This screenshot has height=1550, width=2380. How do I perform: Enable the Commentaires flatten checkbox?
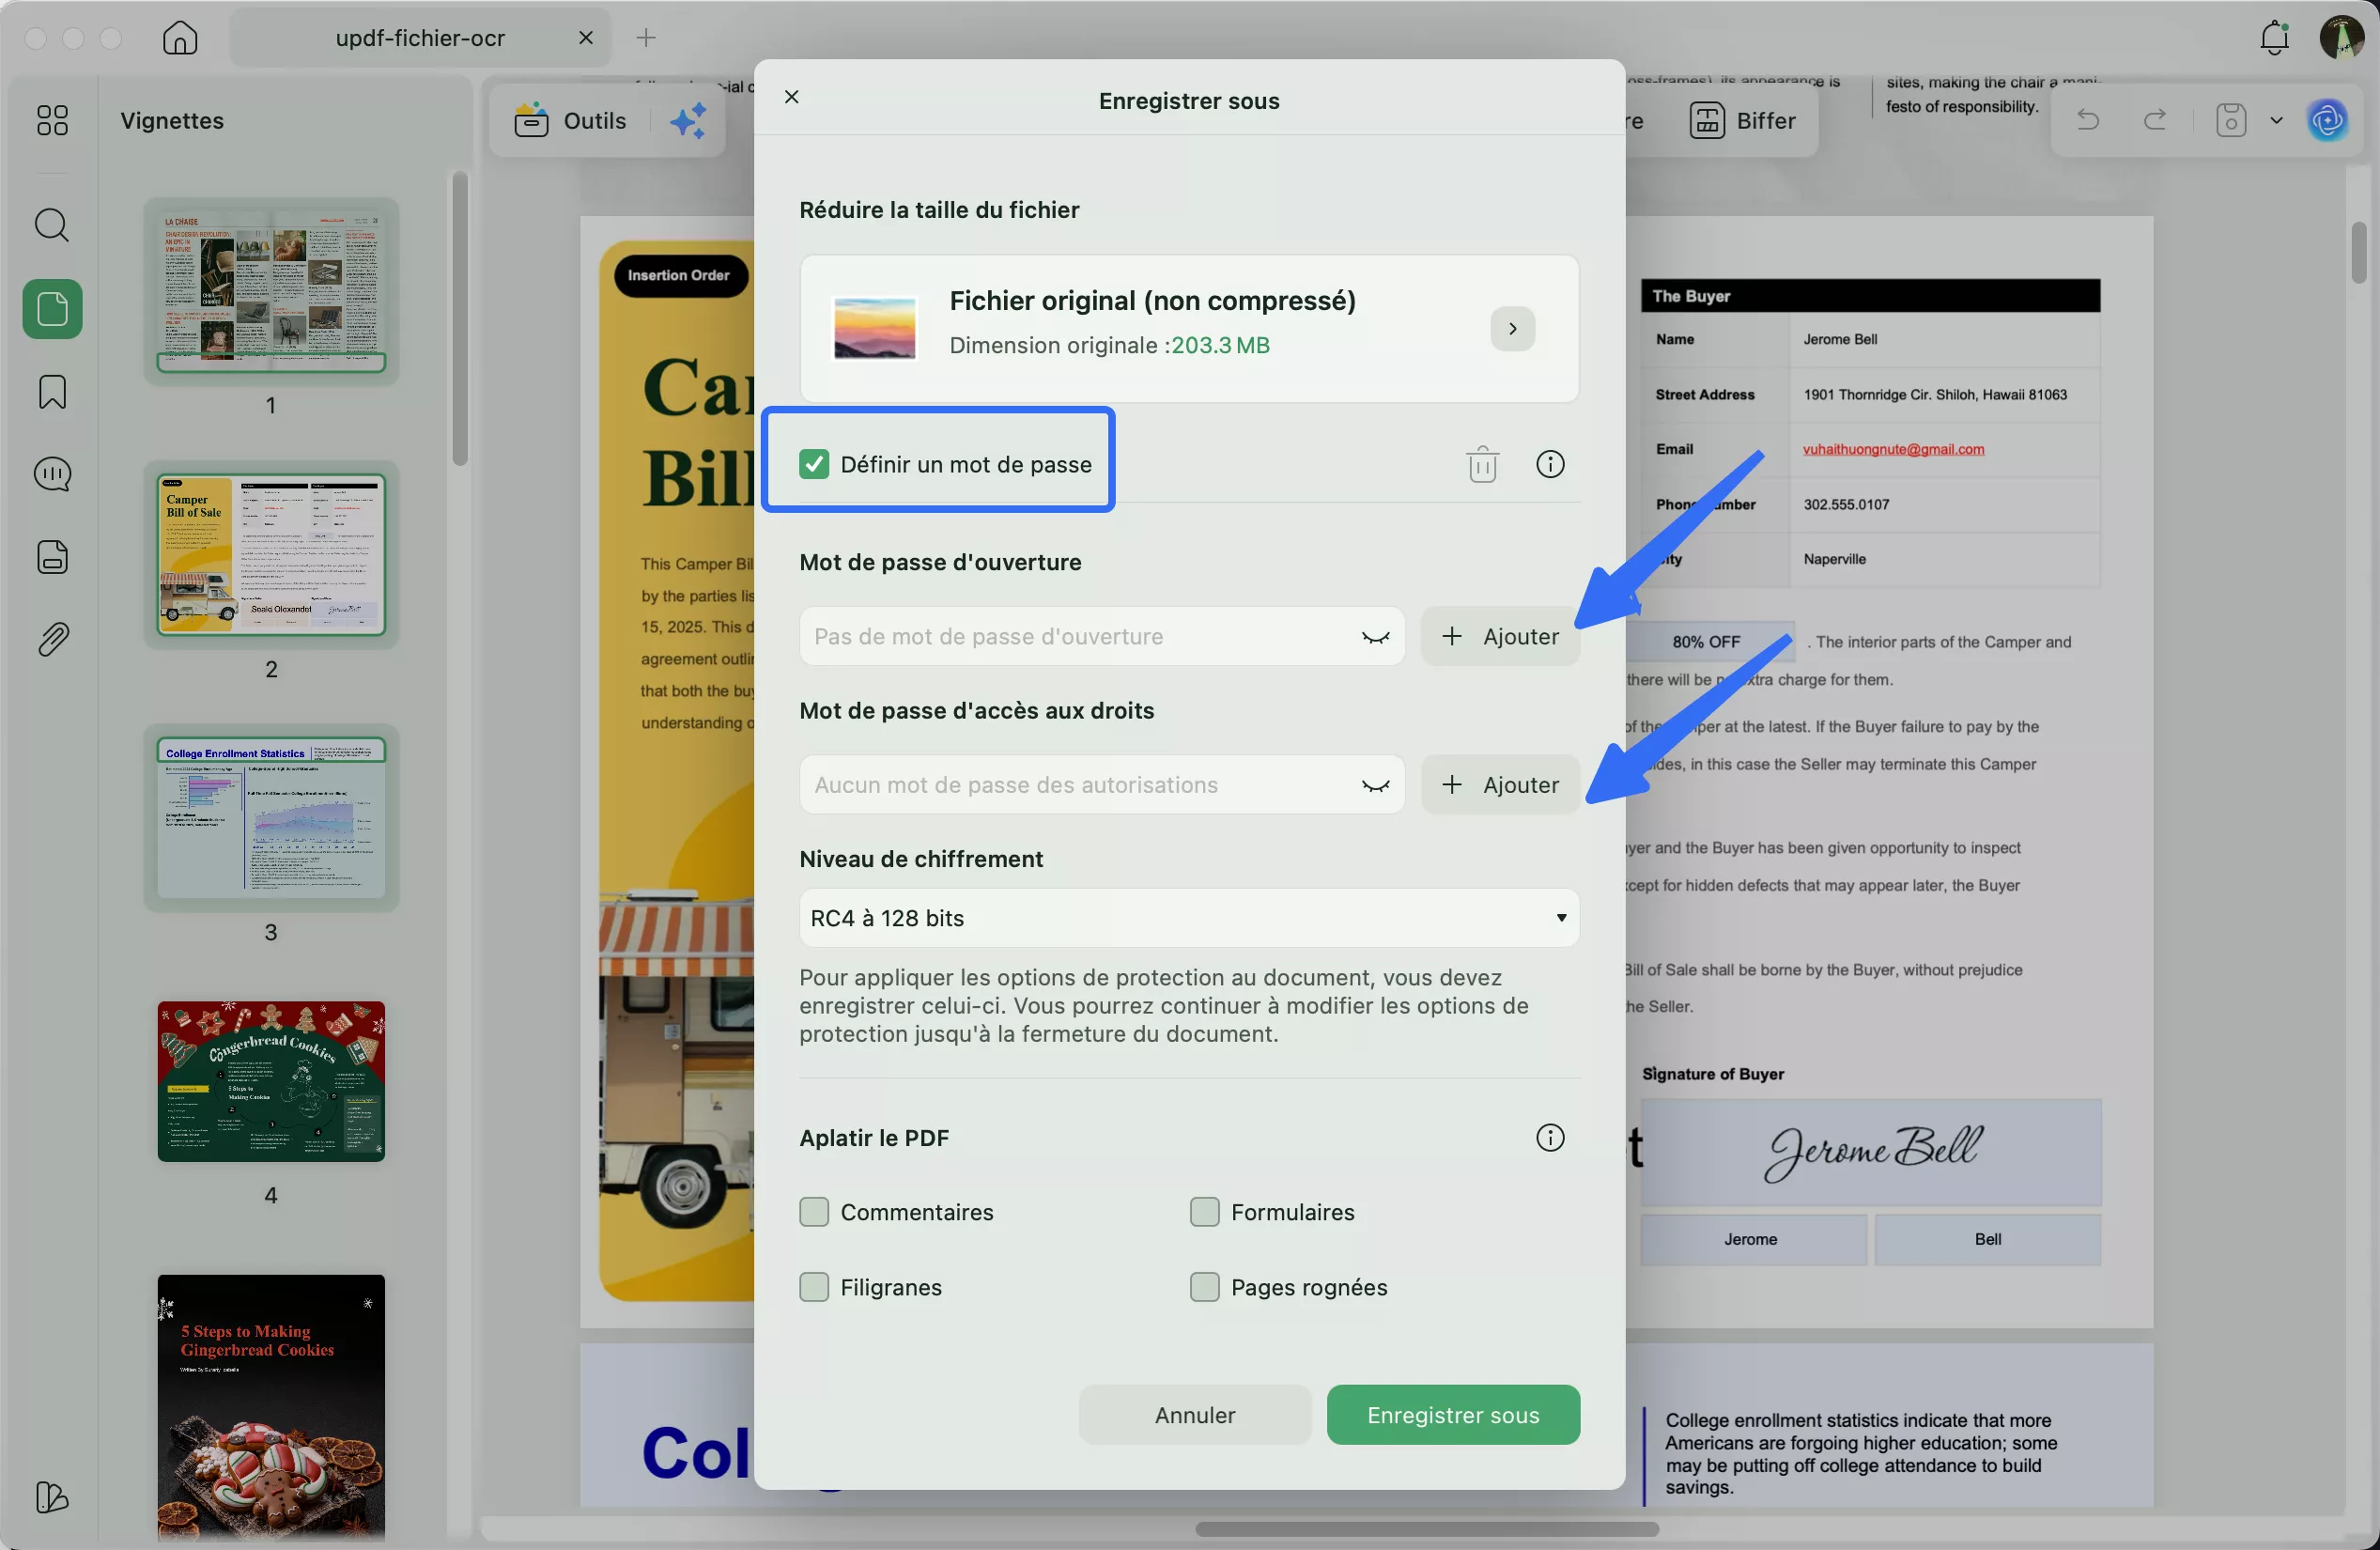pos(814,1212)
